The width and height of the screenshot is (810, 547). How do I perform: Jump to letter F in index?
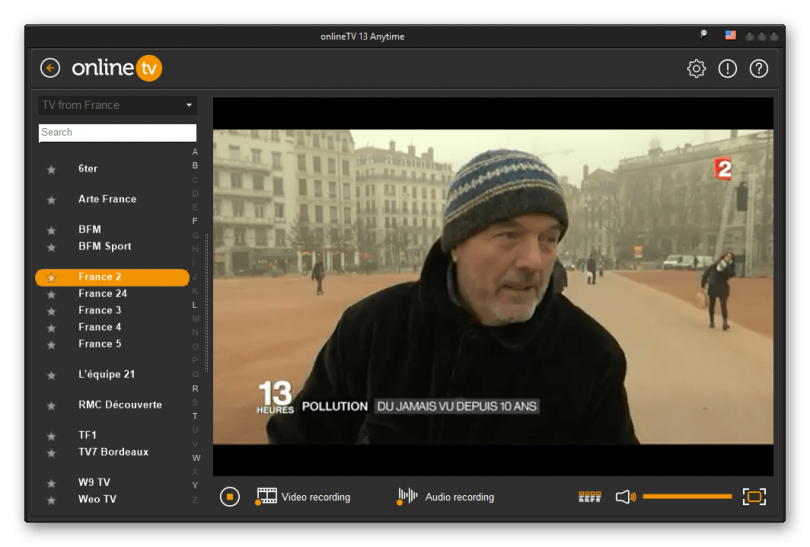coord(195,221)
